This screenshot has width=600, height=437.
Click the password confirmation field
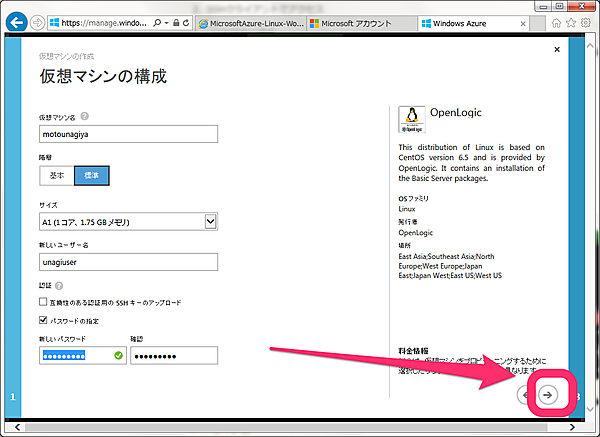(174, 356)
